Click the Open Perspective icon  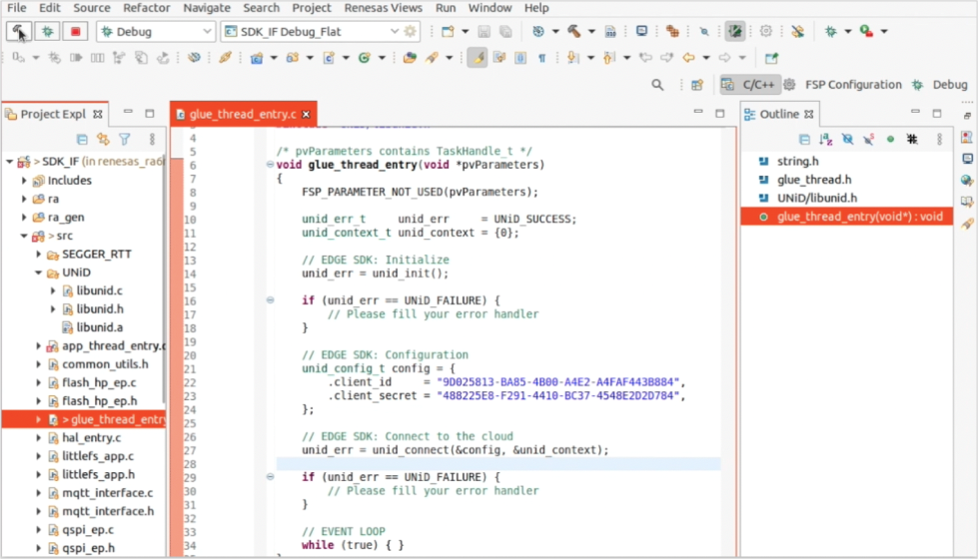697,85
